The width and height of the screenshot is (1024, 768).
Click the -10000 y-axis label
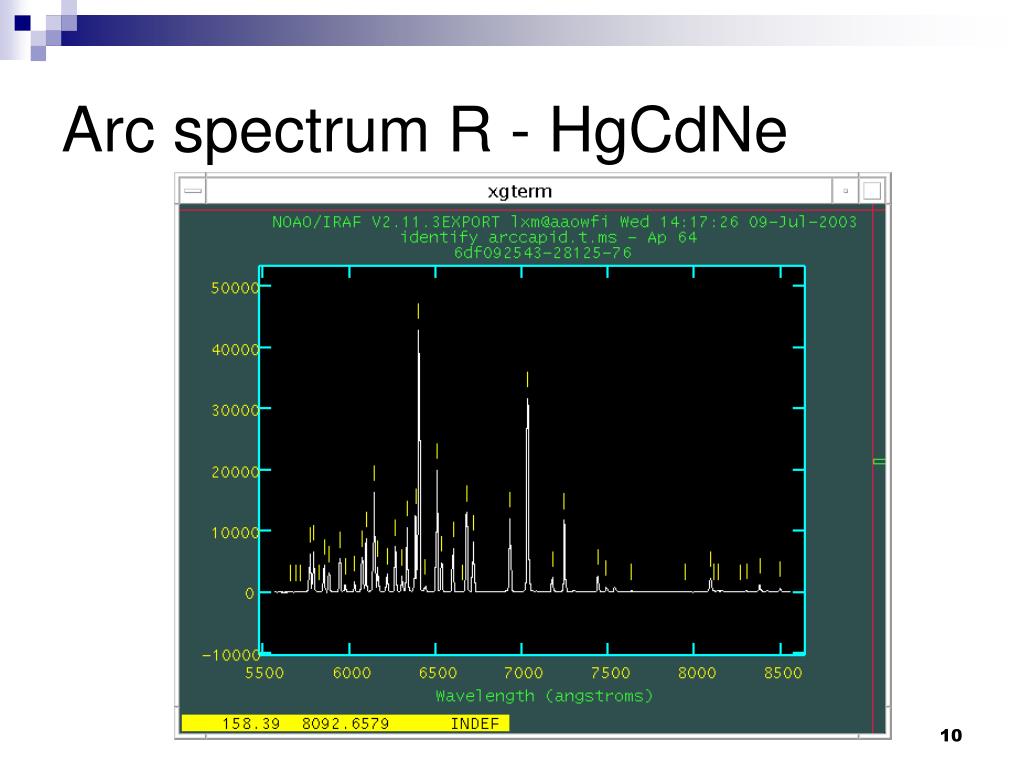click(x=231, y=655)
